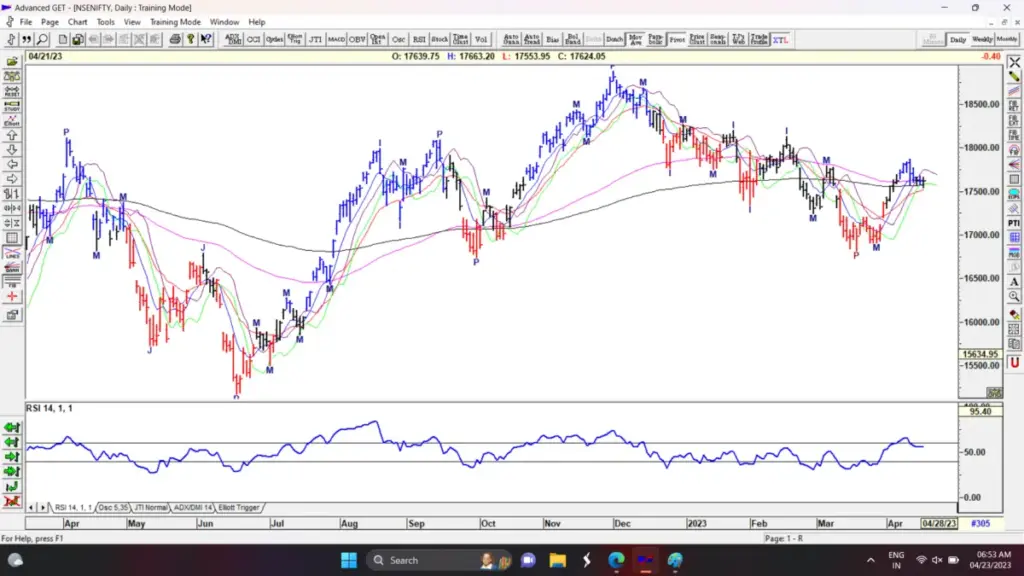Add the RSI study from toolbar
The image size is (1024, 576).
[419, 39]
